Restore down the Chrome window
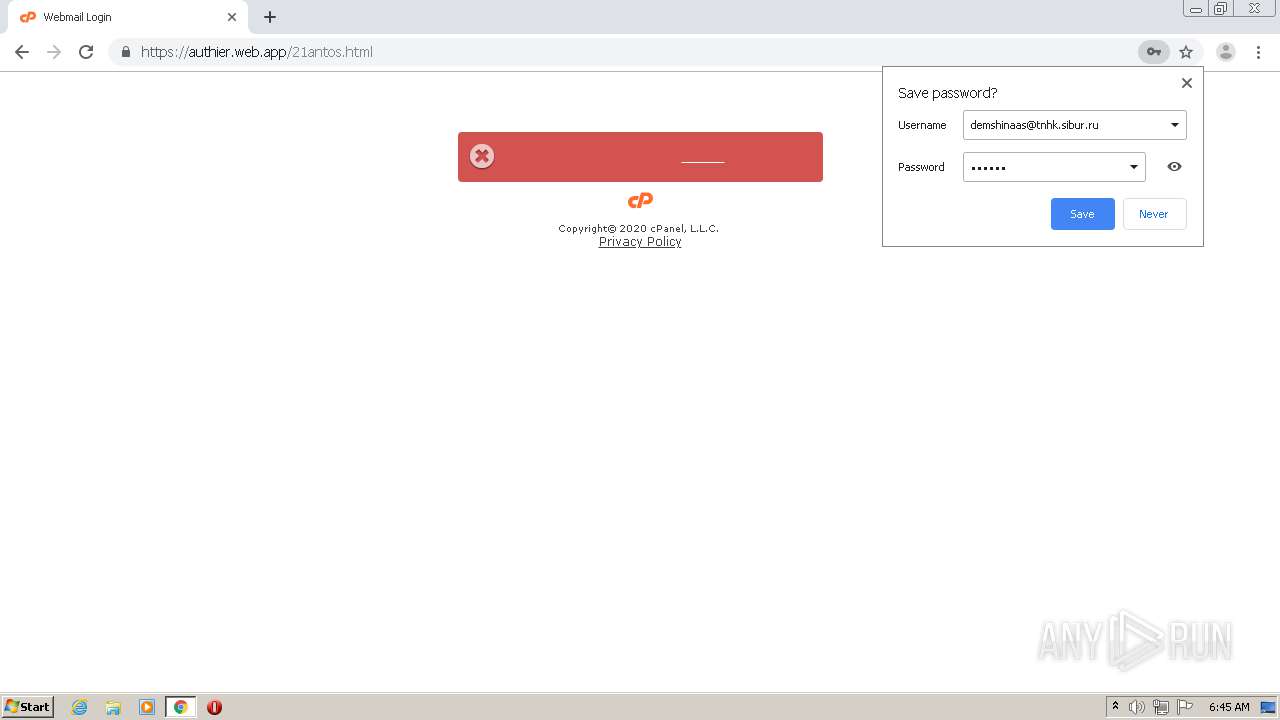The image size is (1280, 720). (x=1220, y=9)
